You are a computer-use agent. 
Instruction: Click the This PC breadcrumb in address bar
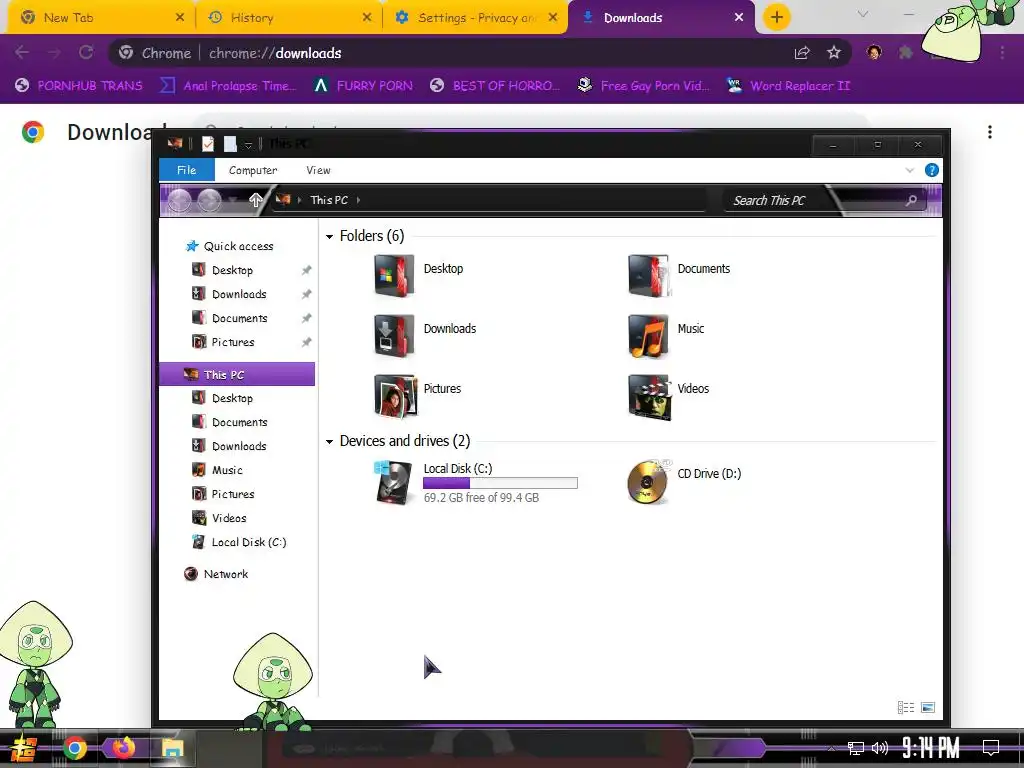(328, 200)
